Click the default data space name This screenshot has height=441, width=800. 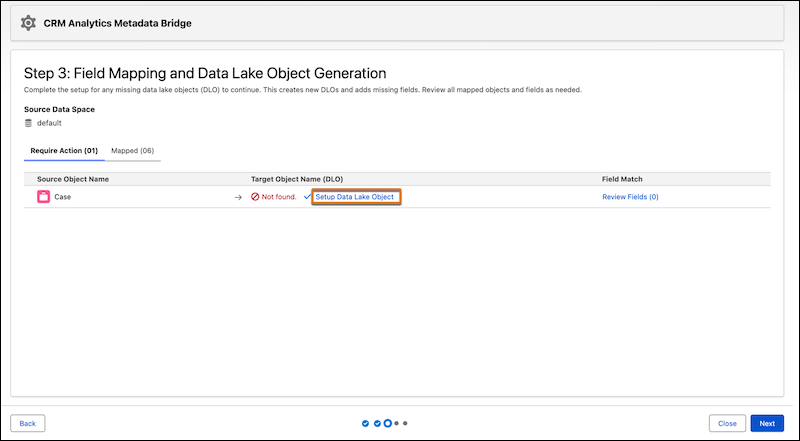49,123
